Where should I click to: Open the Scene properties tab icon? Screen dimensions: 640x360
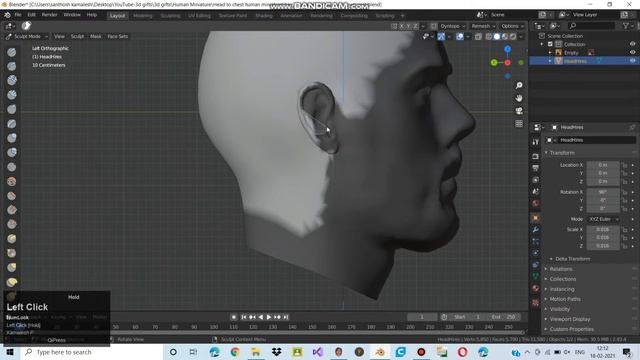coord(536,191)
